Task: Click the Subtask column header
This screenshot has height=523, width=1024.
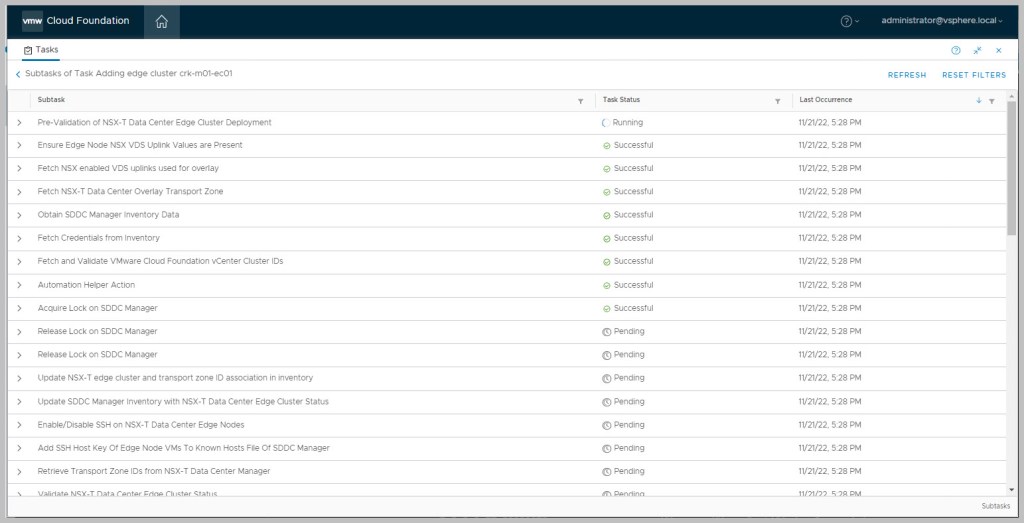Action: click(51, 100)
